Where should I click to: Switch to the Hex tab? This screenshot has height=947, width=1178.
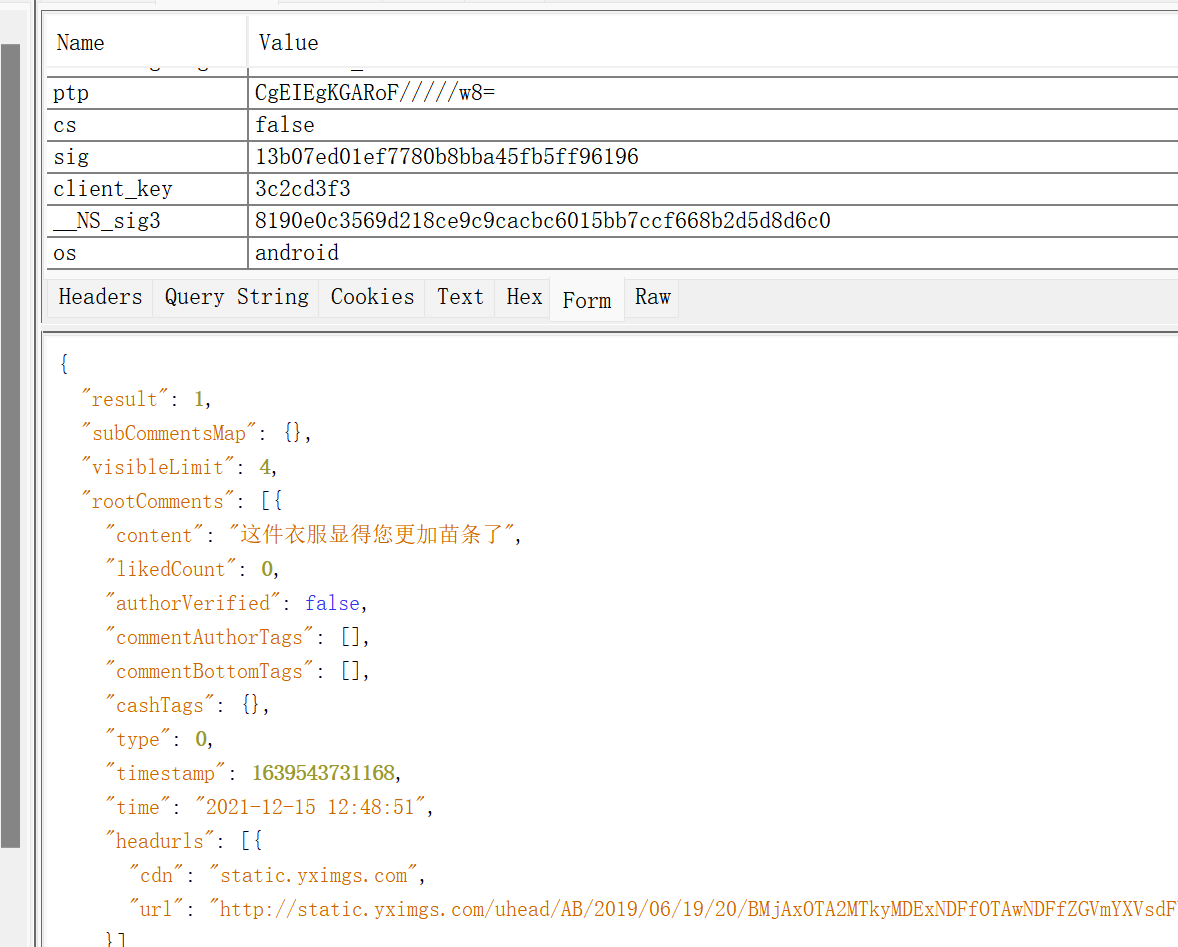pyautogui.click(x=524, y=297)
